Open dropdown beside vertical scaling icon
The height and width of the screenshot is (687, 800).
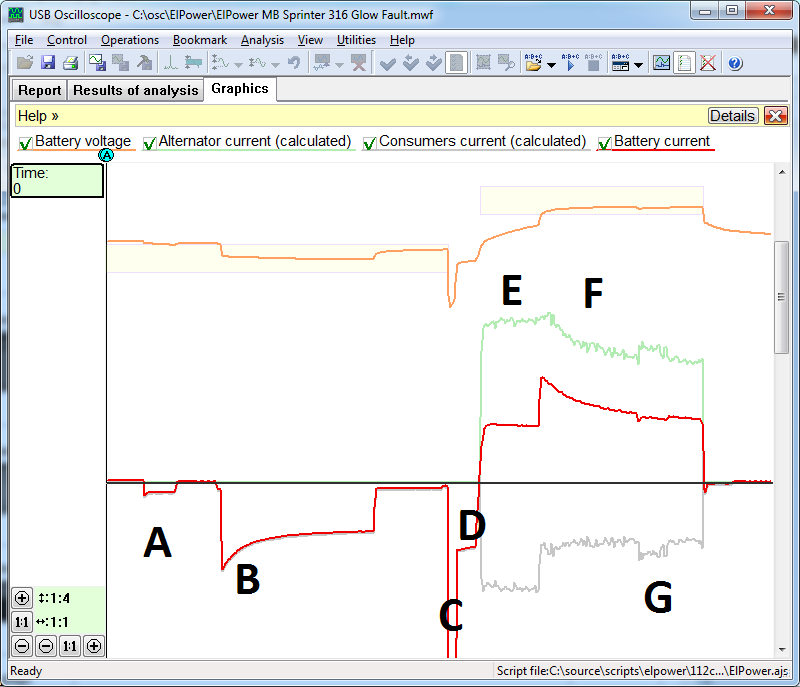coord(238,65)
